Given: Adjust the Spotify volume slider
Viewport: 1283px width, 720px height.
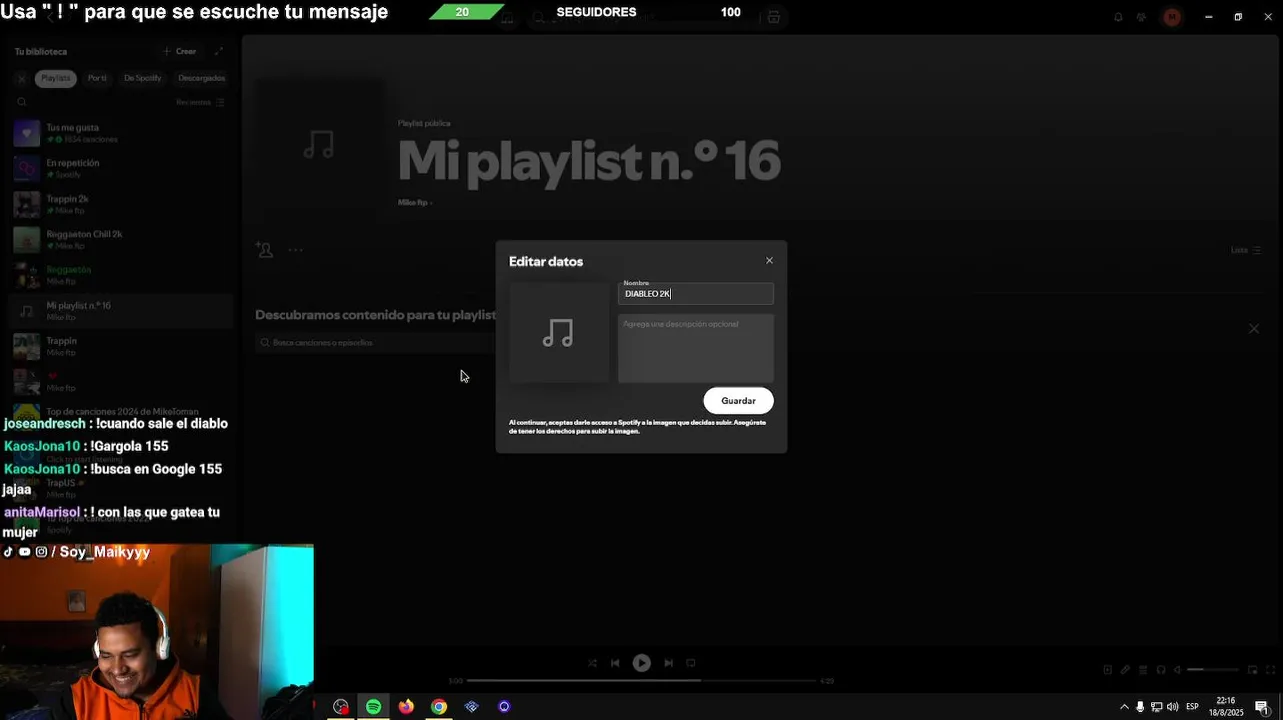Looking at the screenshot, I should click(1214, 669).
